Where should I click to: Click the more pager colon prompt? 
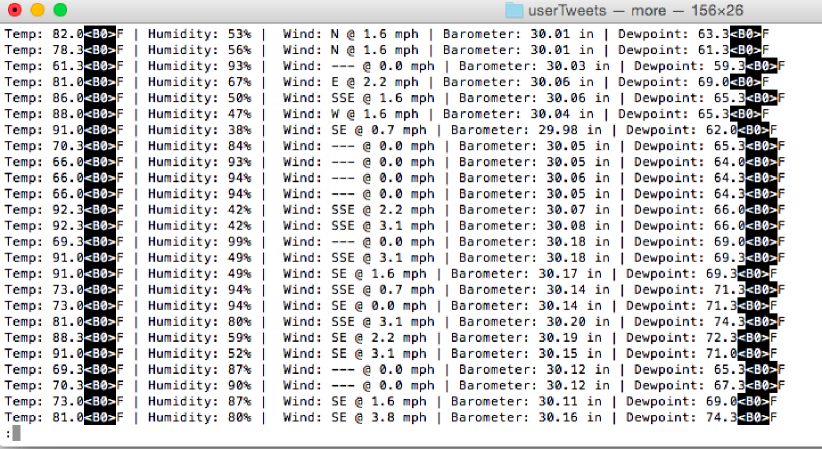[x=8, y=434]
